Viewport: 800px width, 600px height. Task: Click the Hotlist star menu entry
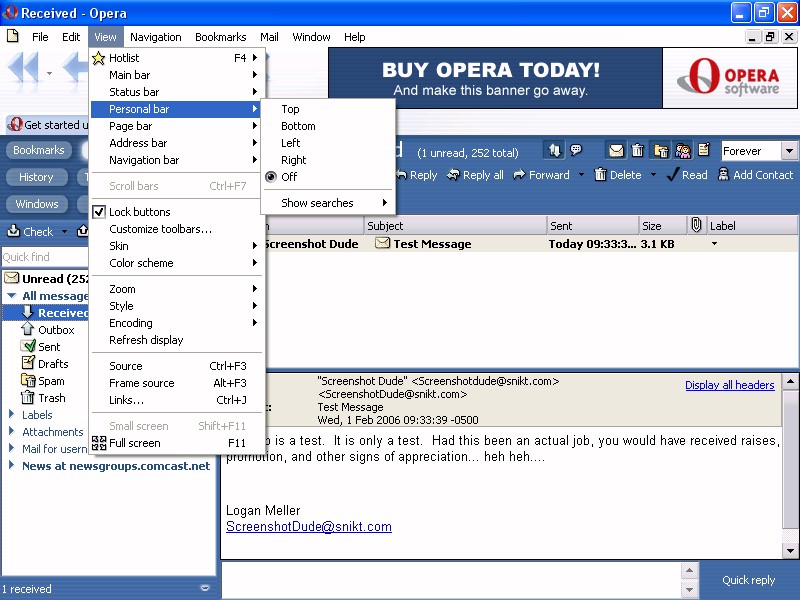(x=176, y=58)
